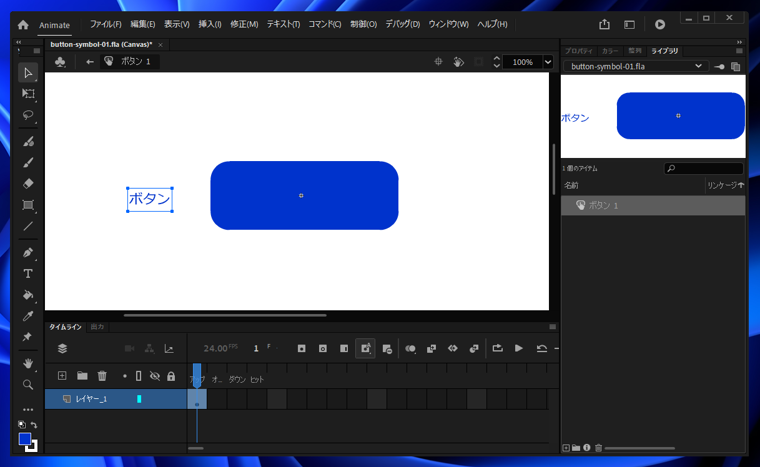Select the Pen tool
The height and width of the screenshot is (467, 760).
coord(28,253)
